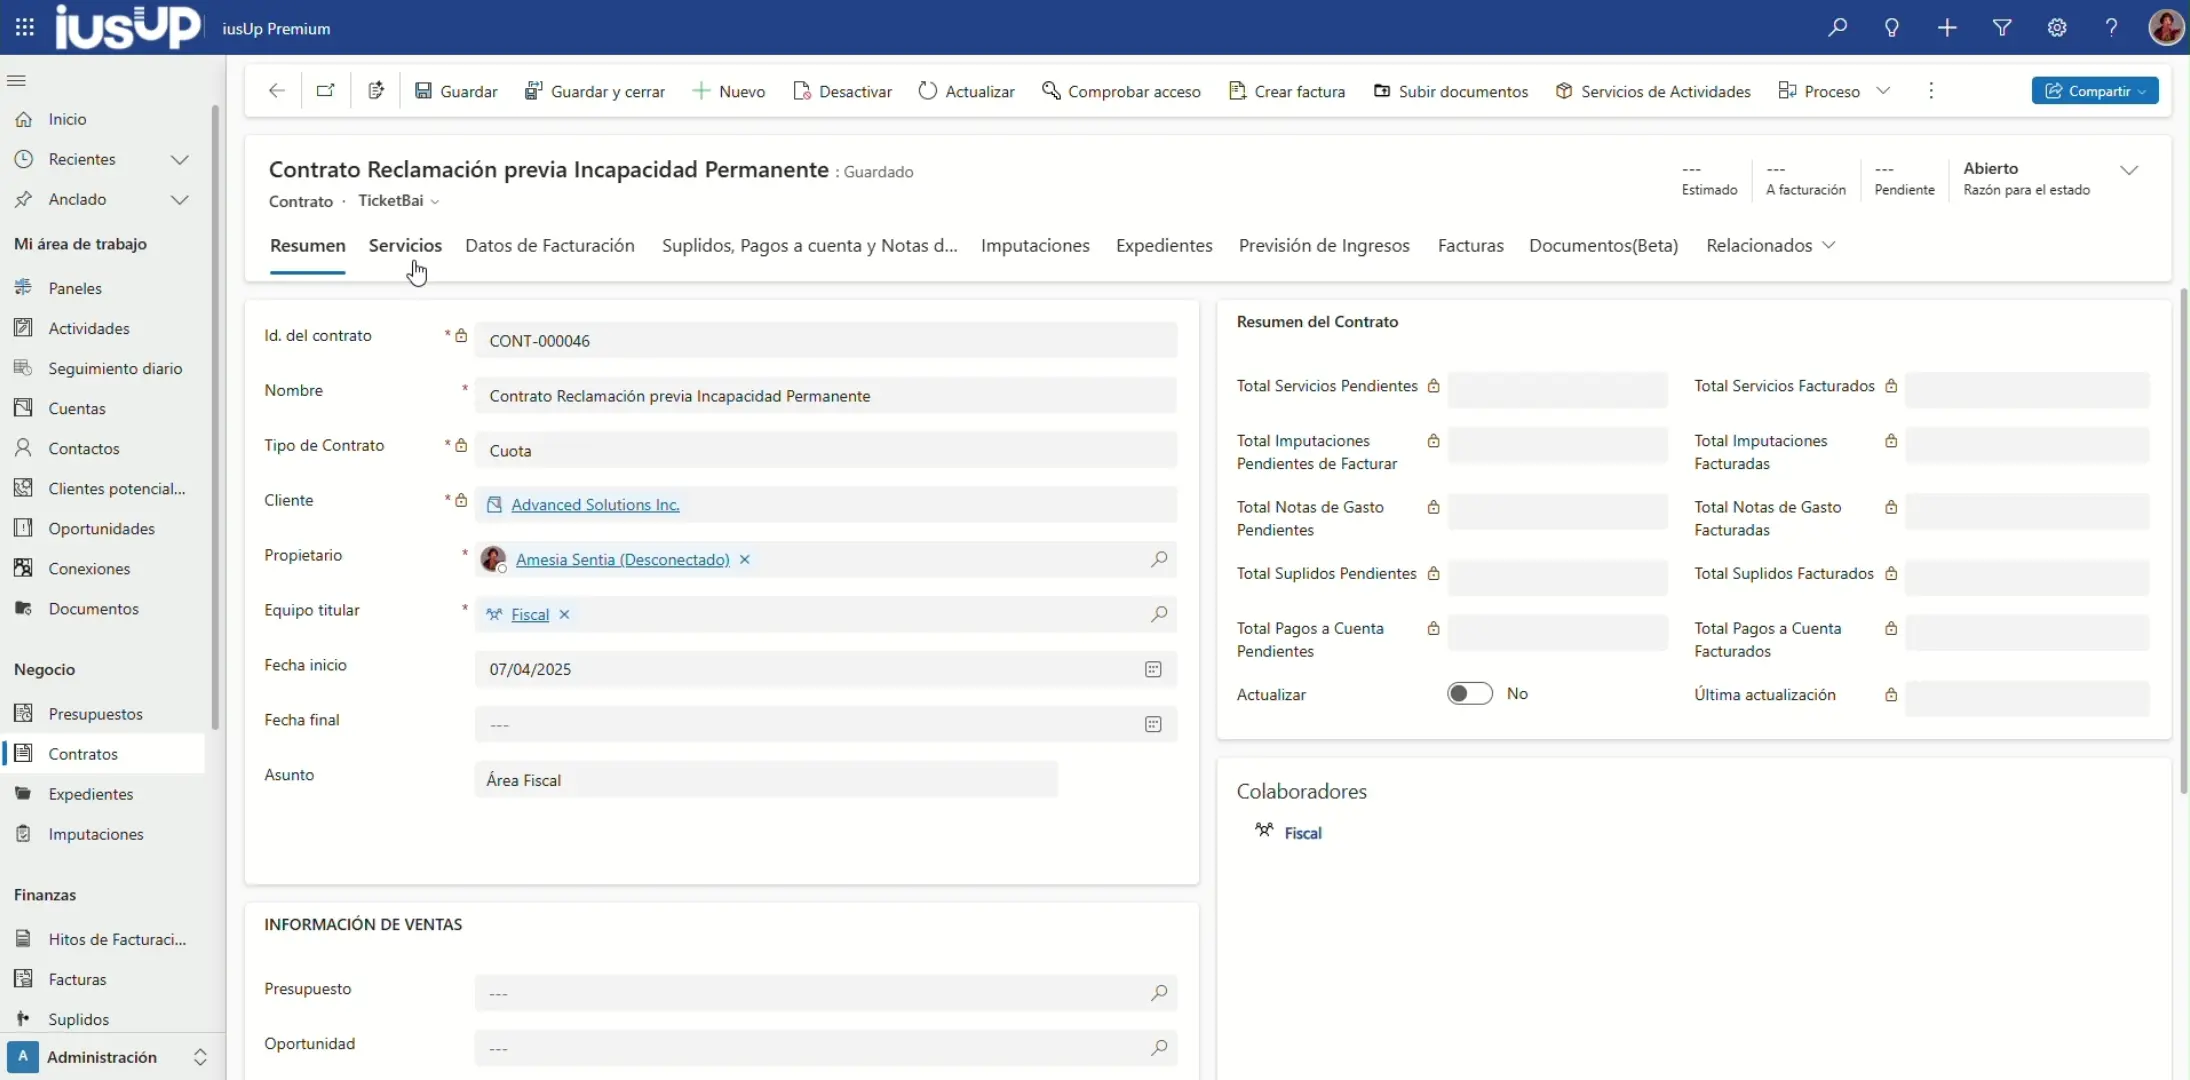Switch to the Servicios tab
Image resolution: width=2190 pixels, height=1080 pixels.
click(x=405, y=245)
